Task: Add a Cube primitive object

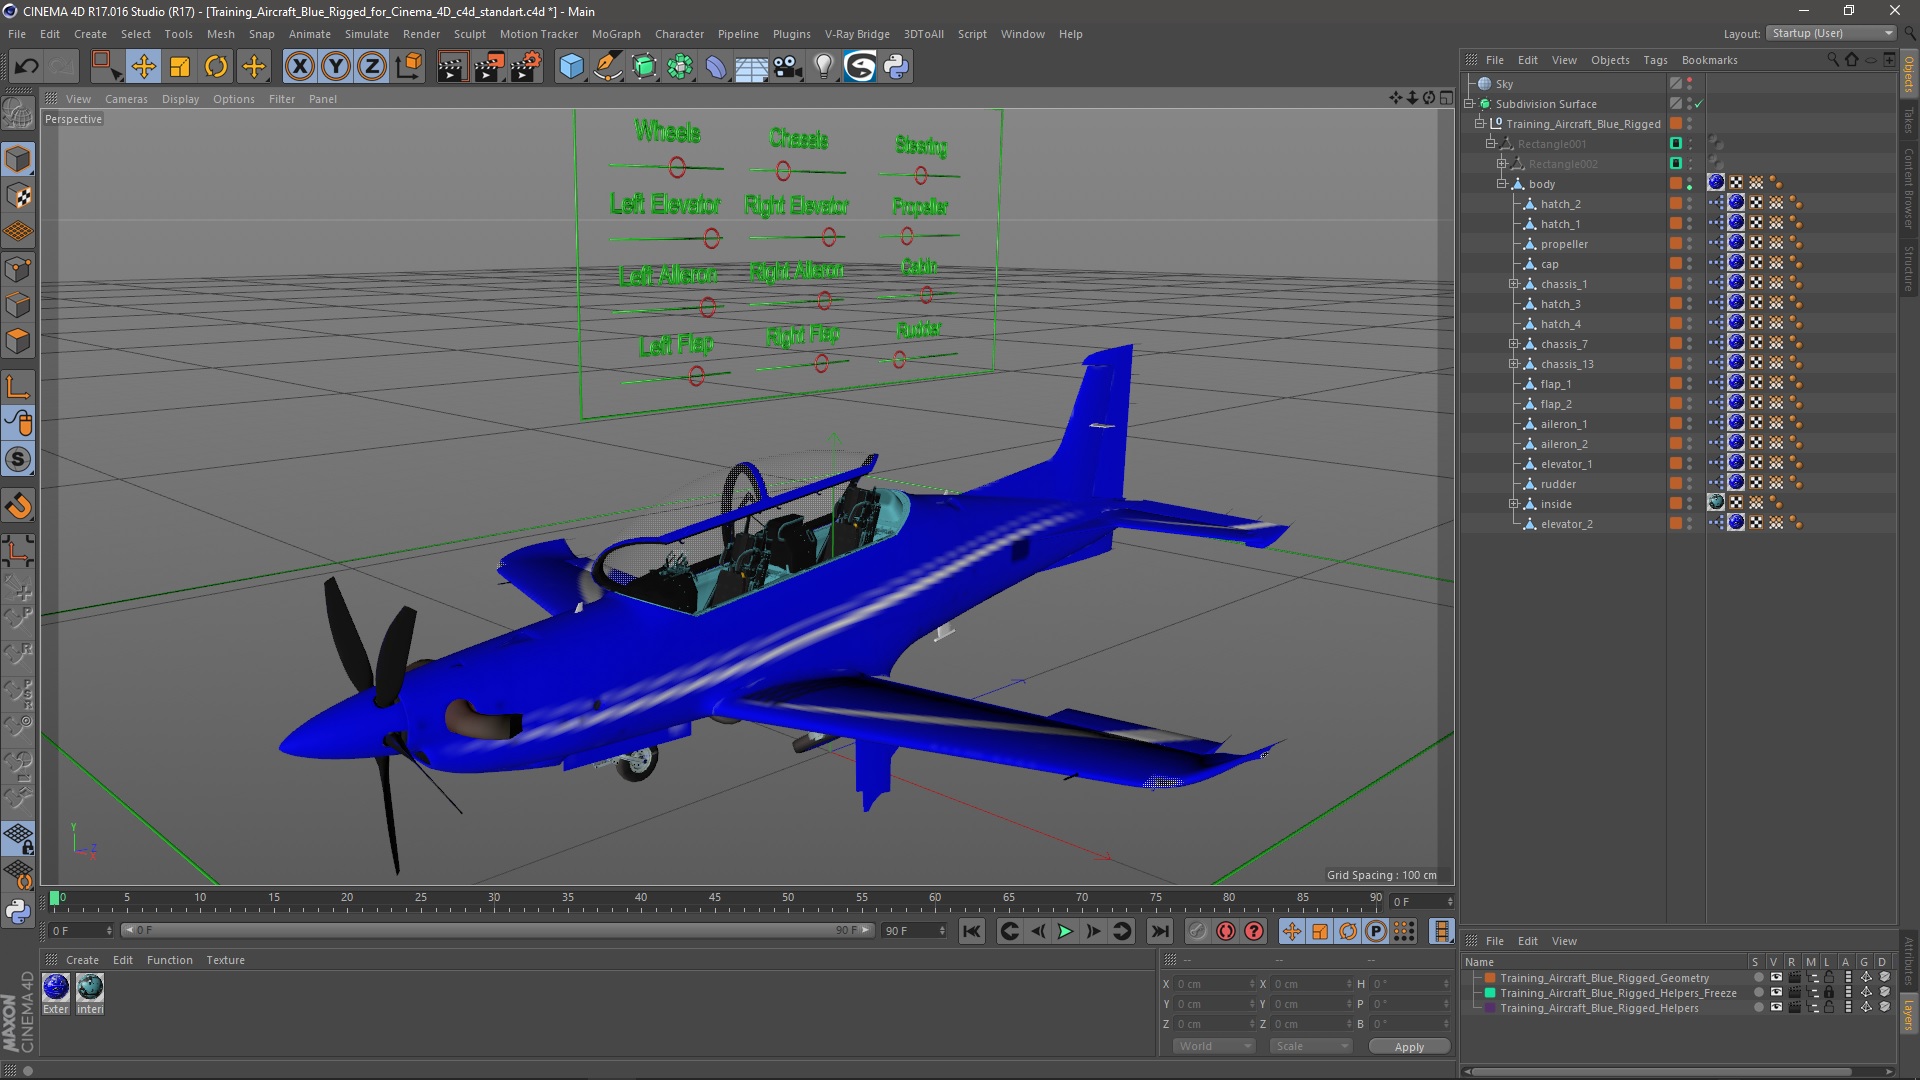Action: tap(571, 67)
